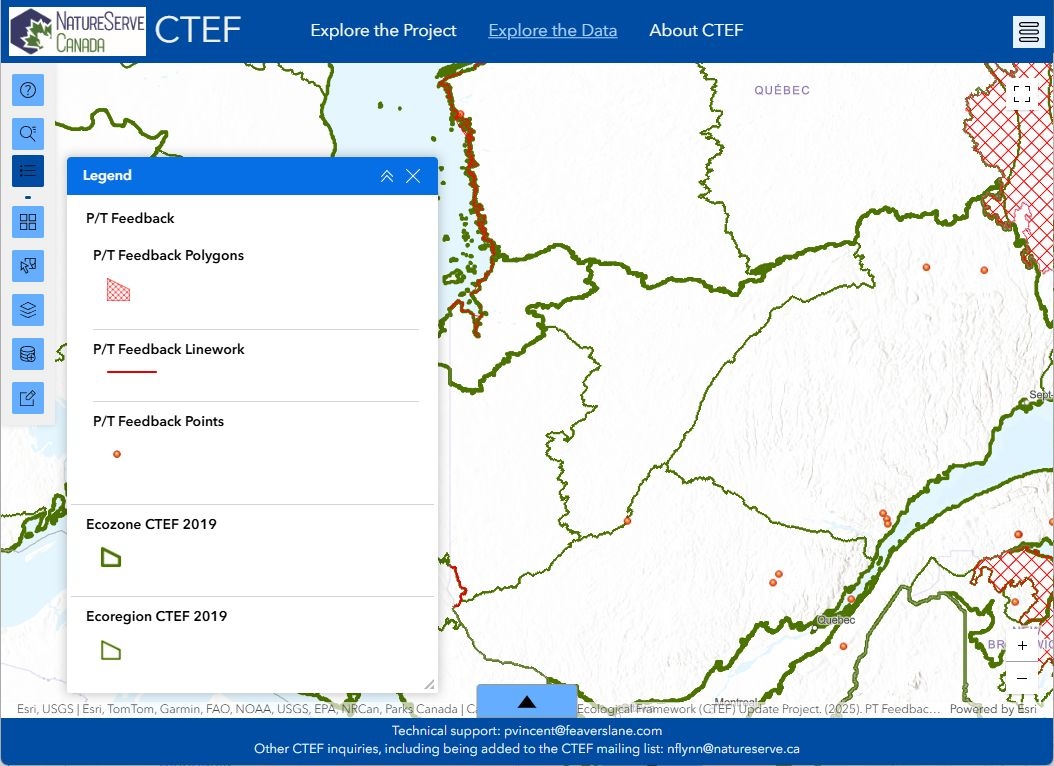Open the About CTEF page
This screenshot has width=1054, height=766.
(696, 31)
